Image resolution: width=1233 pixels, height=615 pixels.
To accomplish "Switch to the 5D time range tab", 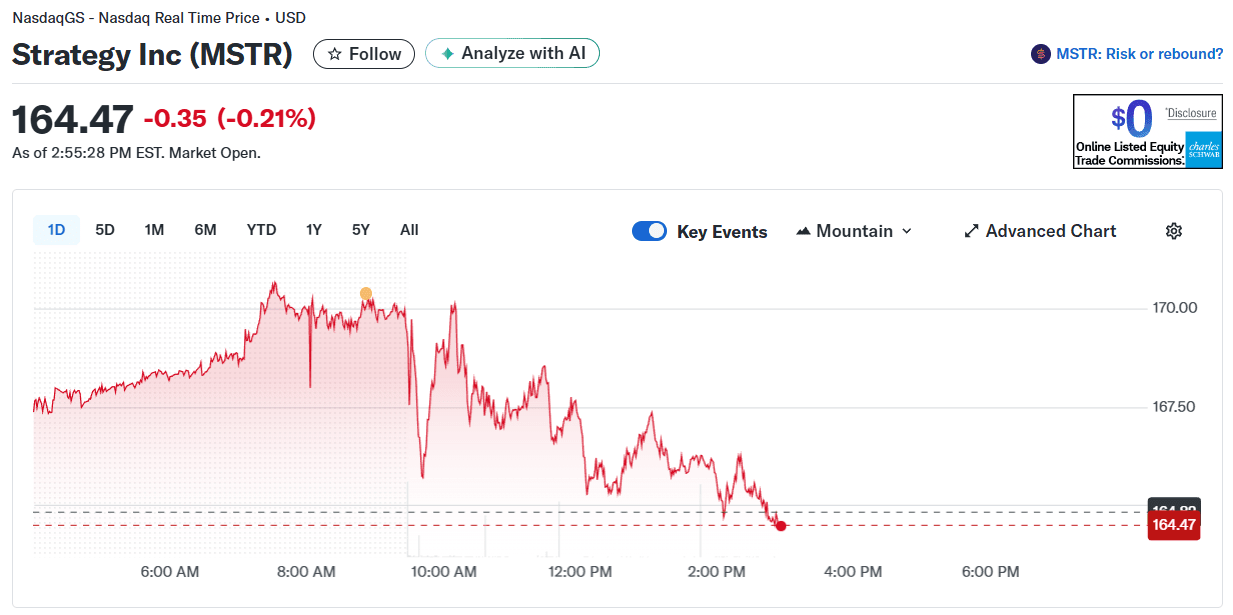I will [x=105, y=229].
